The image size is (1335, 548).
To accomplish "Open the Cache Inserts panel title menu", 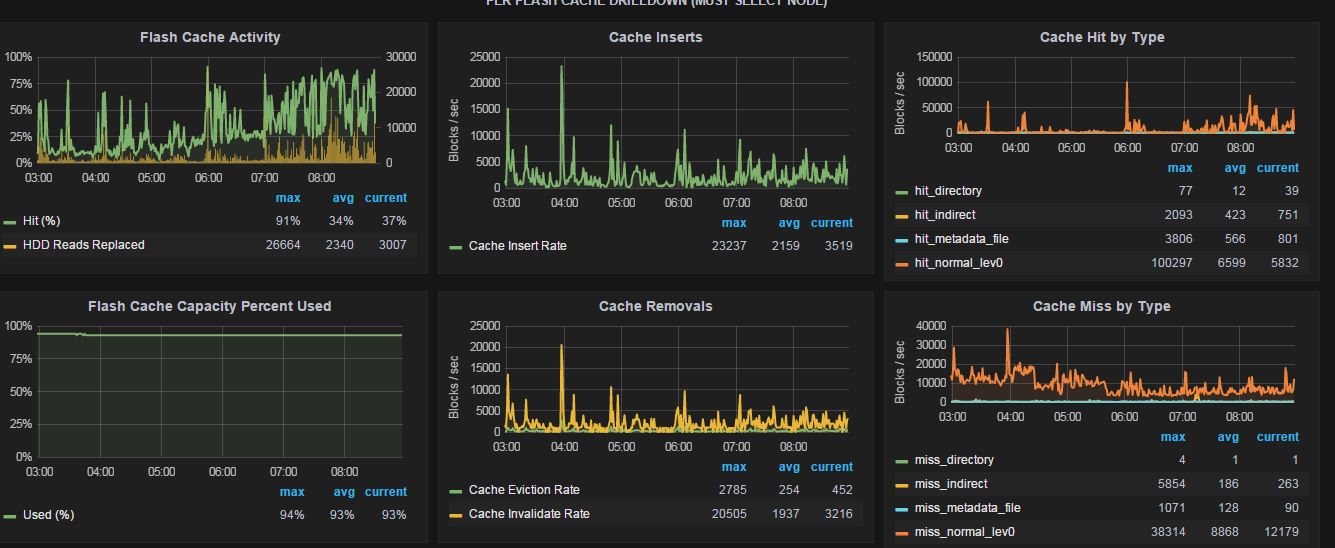I will (x=655, y=37).
